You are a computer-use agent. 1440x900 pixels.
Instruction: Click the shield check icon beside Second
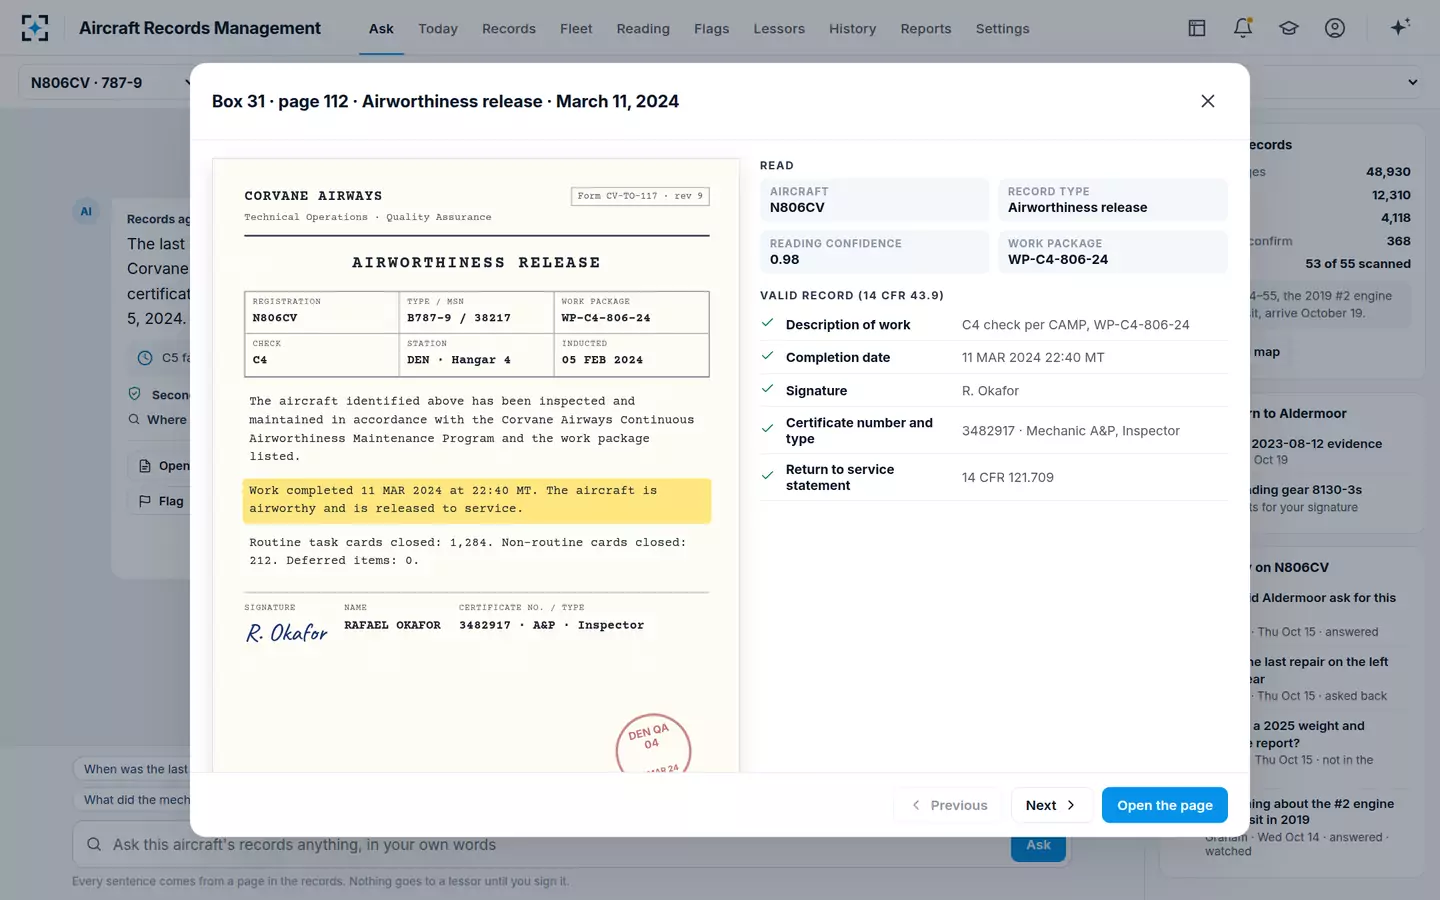tap(135, 394)
